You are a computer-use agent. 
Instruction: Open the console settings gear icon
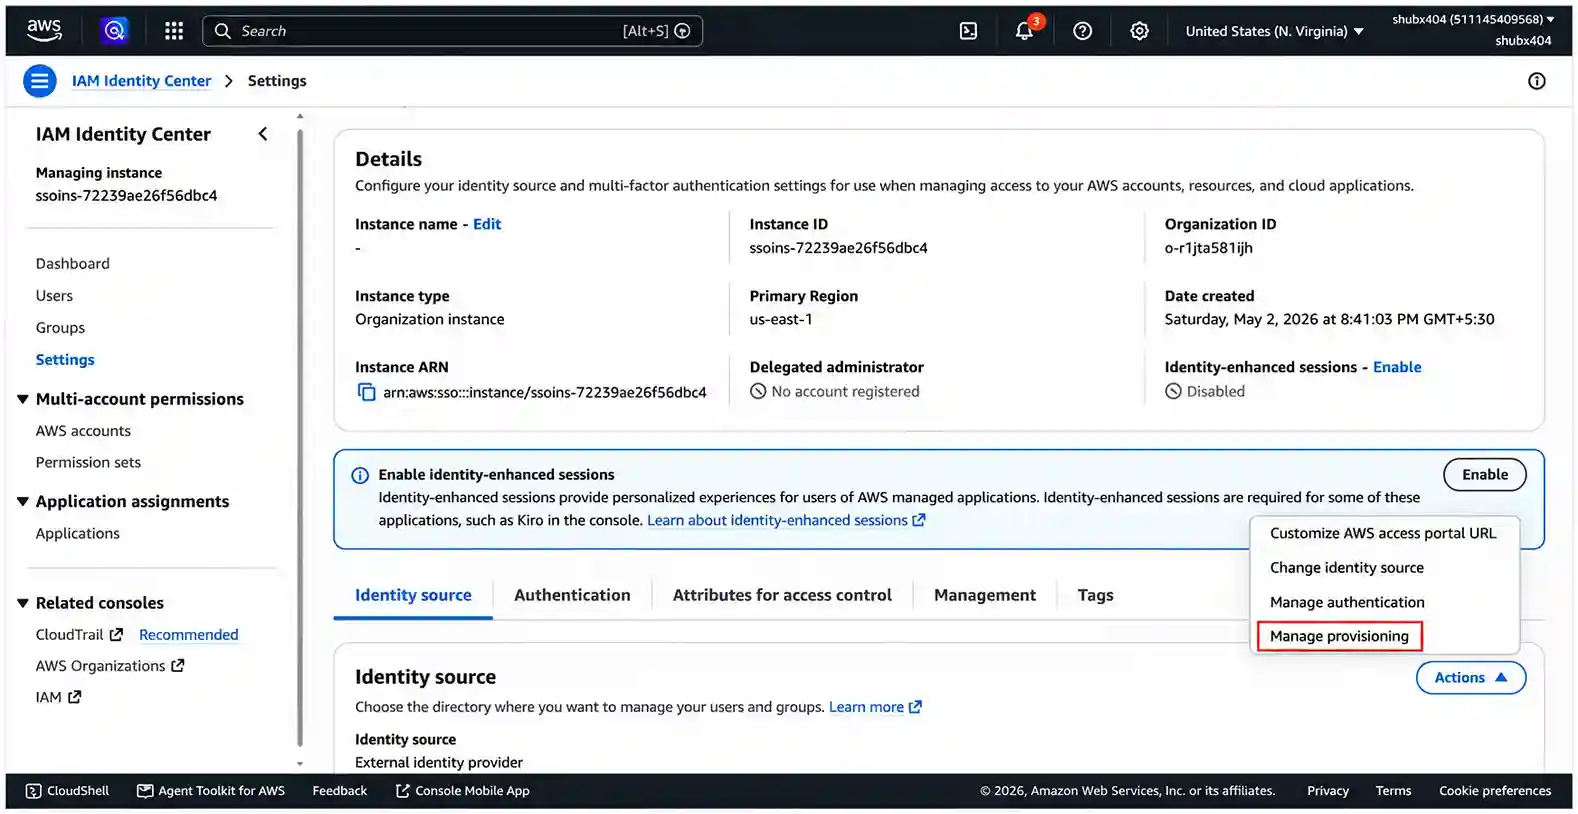(x=1139, y=31)
